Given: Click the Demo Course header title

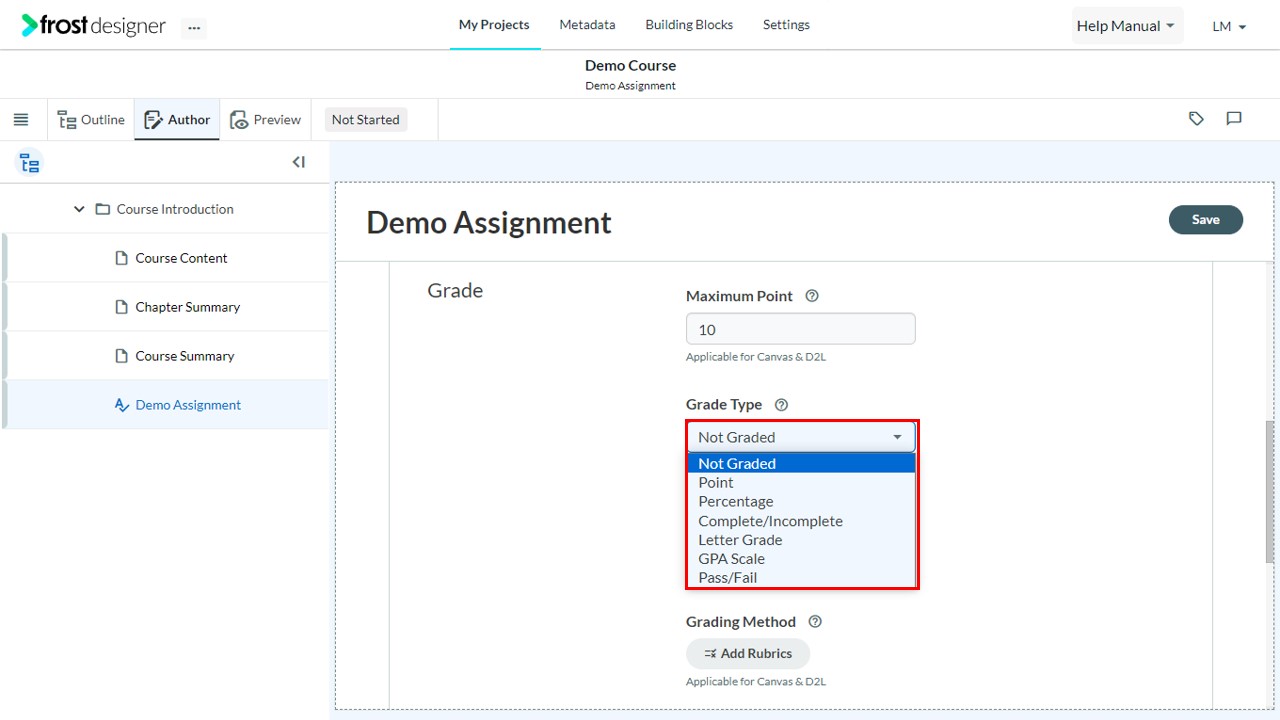Looking at the screenshot, I should pyautogui.click(x=630, y=65).
